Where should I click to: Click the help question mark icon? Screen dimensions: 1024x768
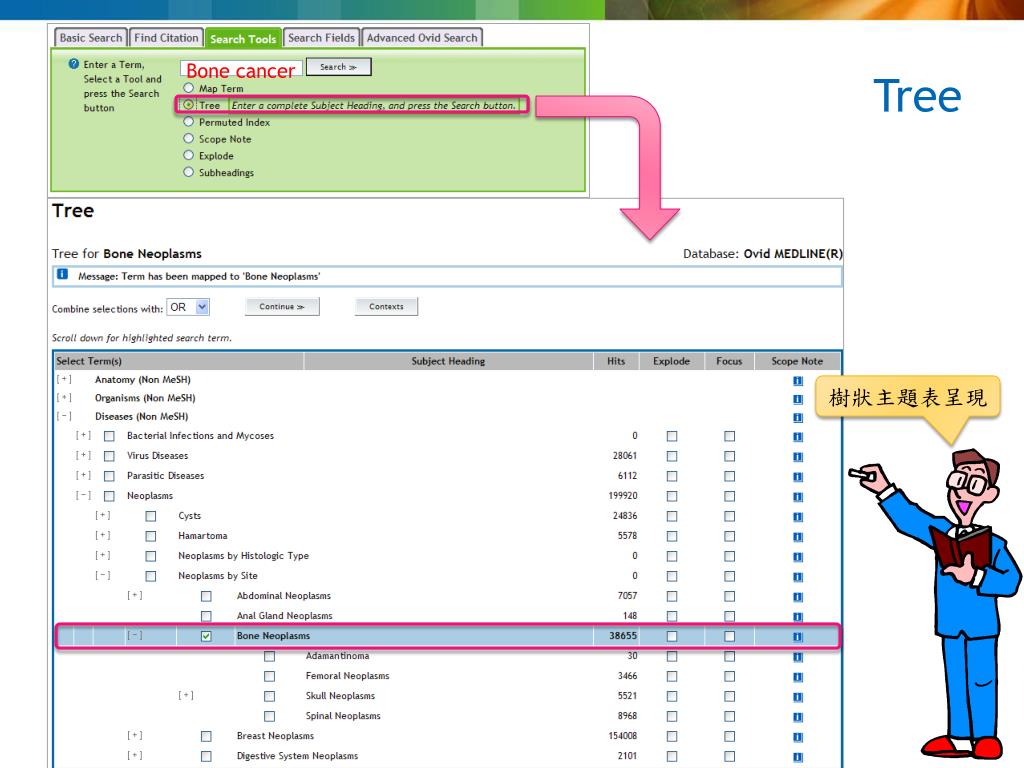point(73,64)
